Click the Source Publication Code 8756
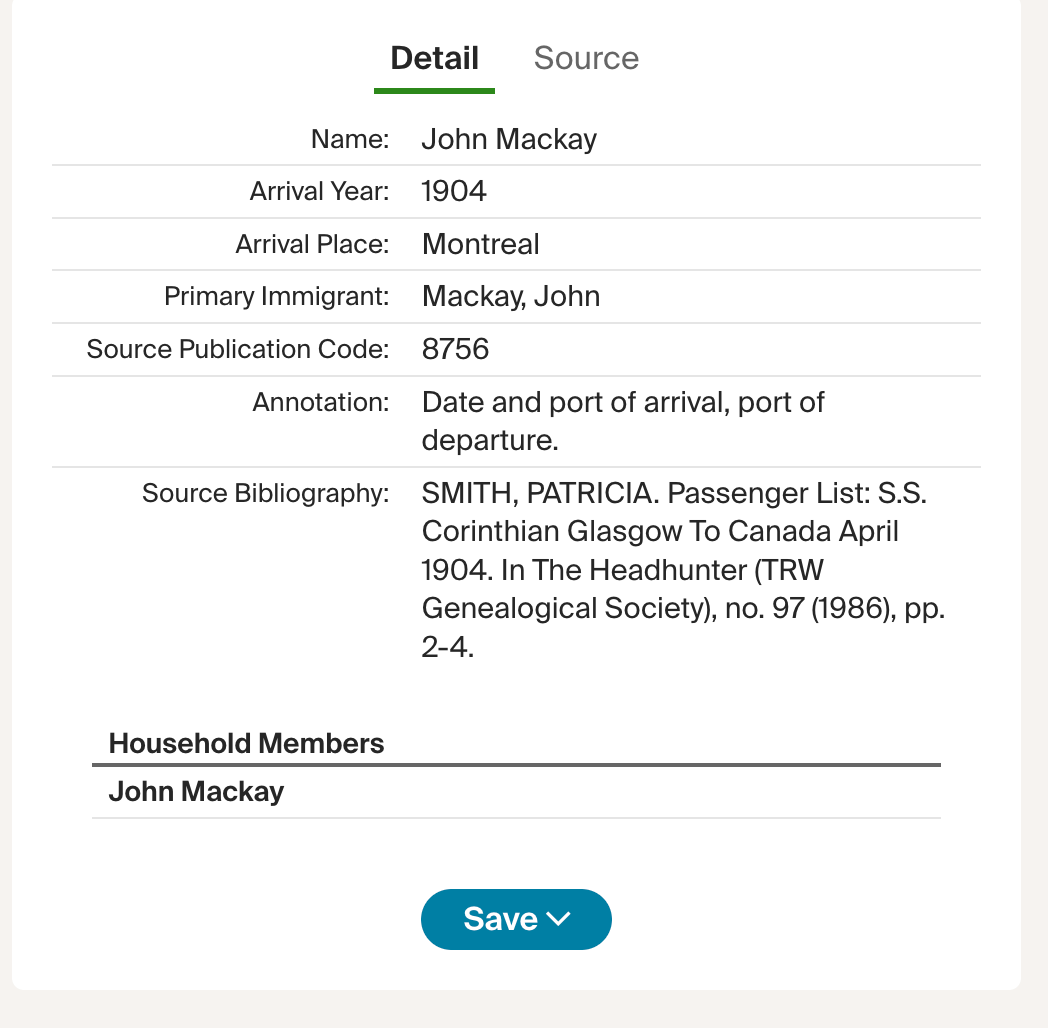 pos(456,349)
